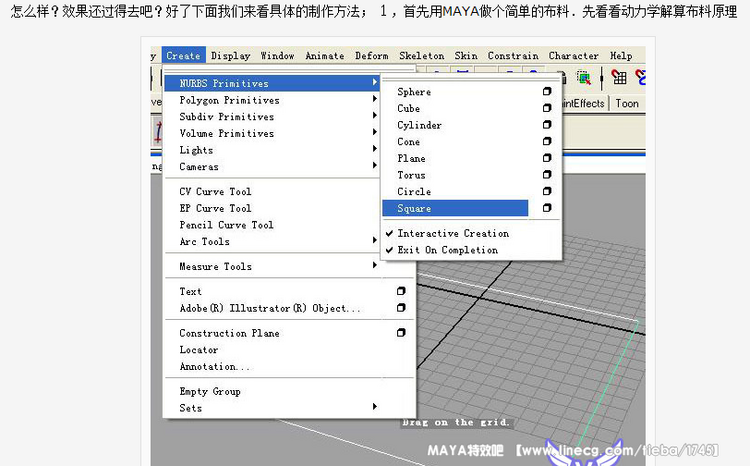Open Cone options box icon
This screenshot has height=466, width=750.
(x=547, y=141)
